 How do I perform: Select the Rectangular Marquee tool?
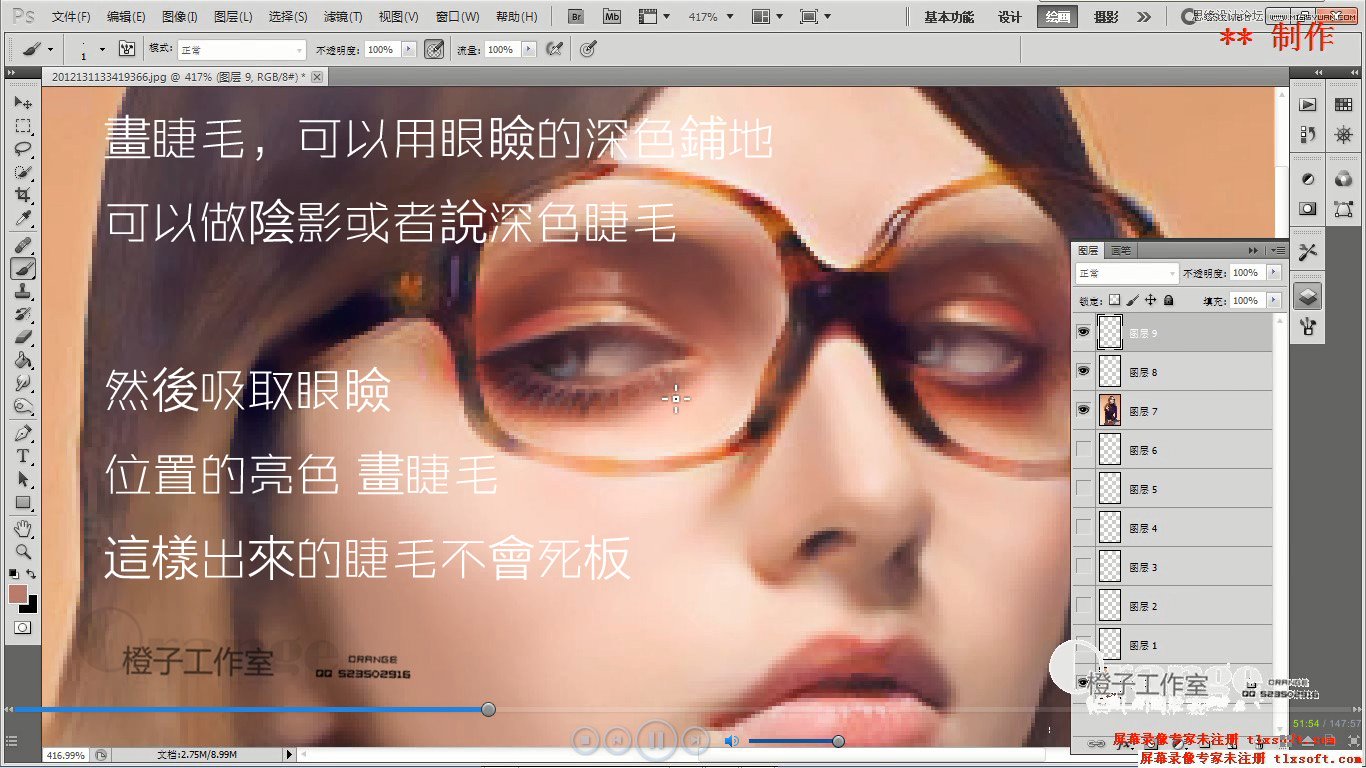pos(23,126)
